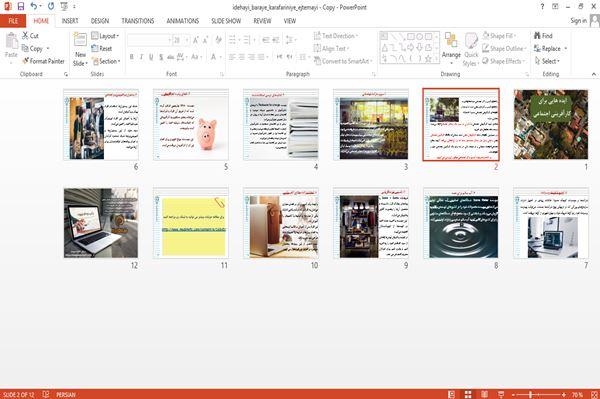
Task: Toggle Italic formatting
Action: pos(141,57)
